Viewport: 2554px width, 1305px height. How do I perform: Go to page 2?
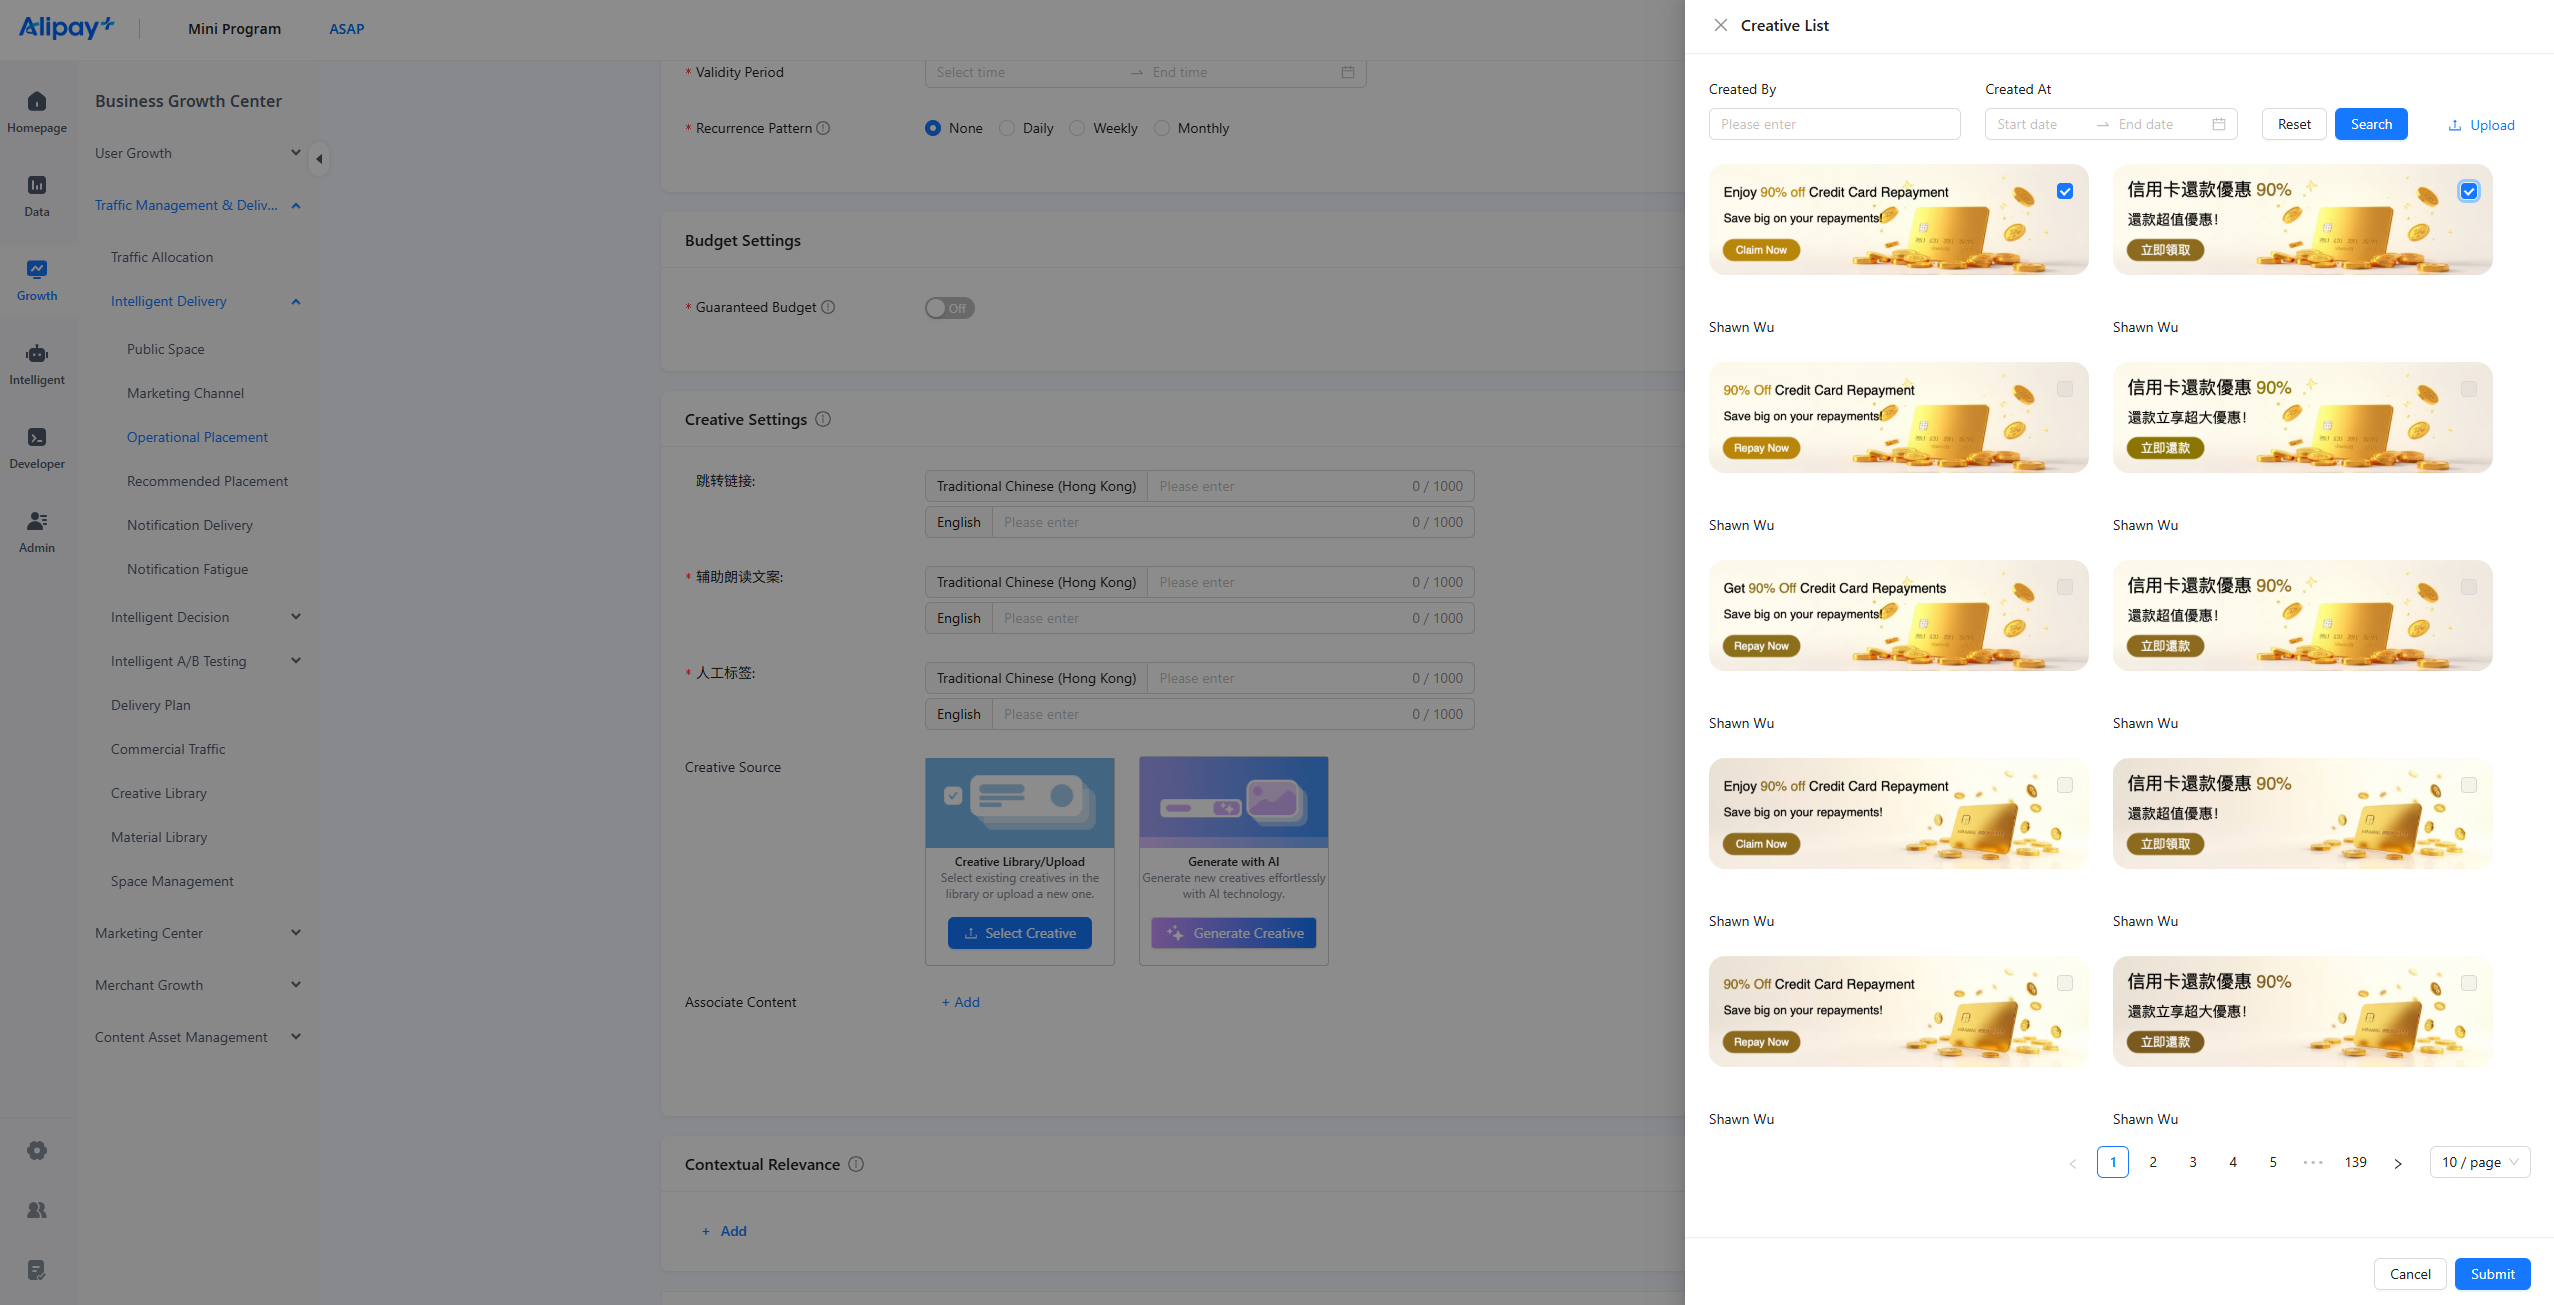(x=2153, y=1162)
